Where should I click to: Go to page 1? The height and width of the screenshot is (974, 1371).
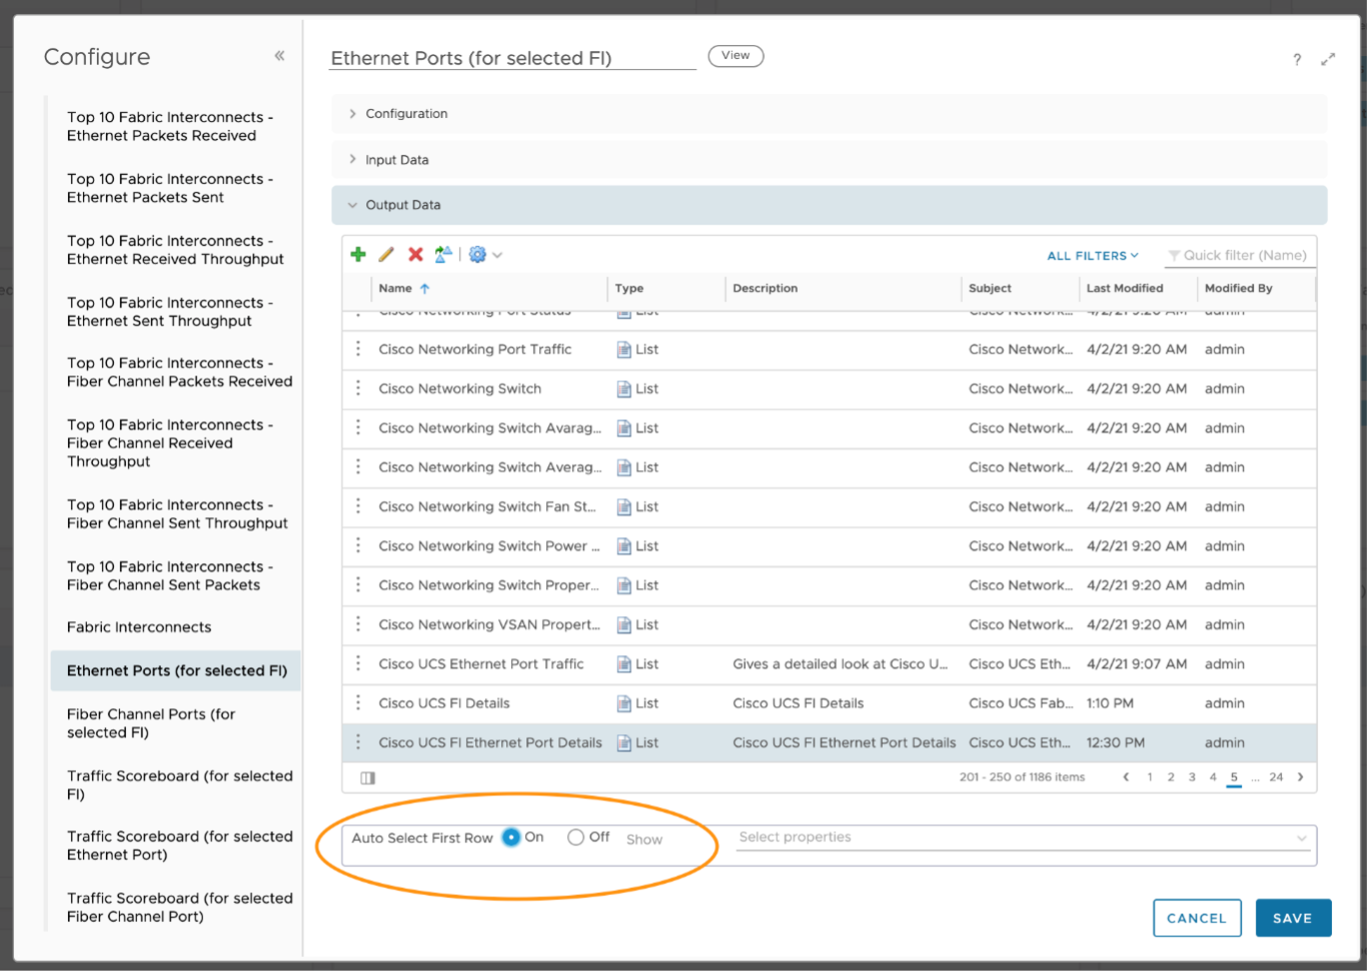(x=1149, y=777)
